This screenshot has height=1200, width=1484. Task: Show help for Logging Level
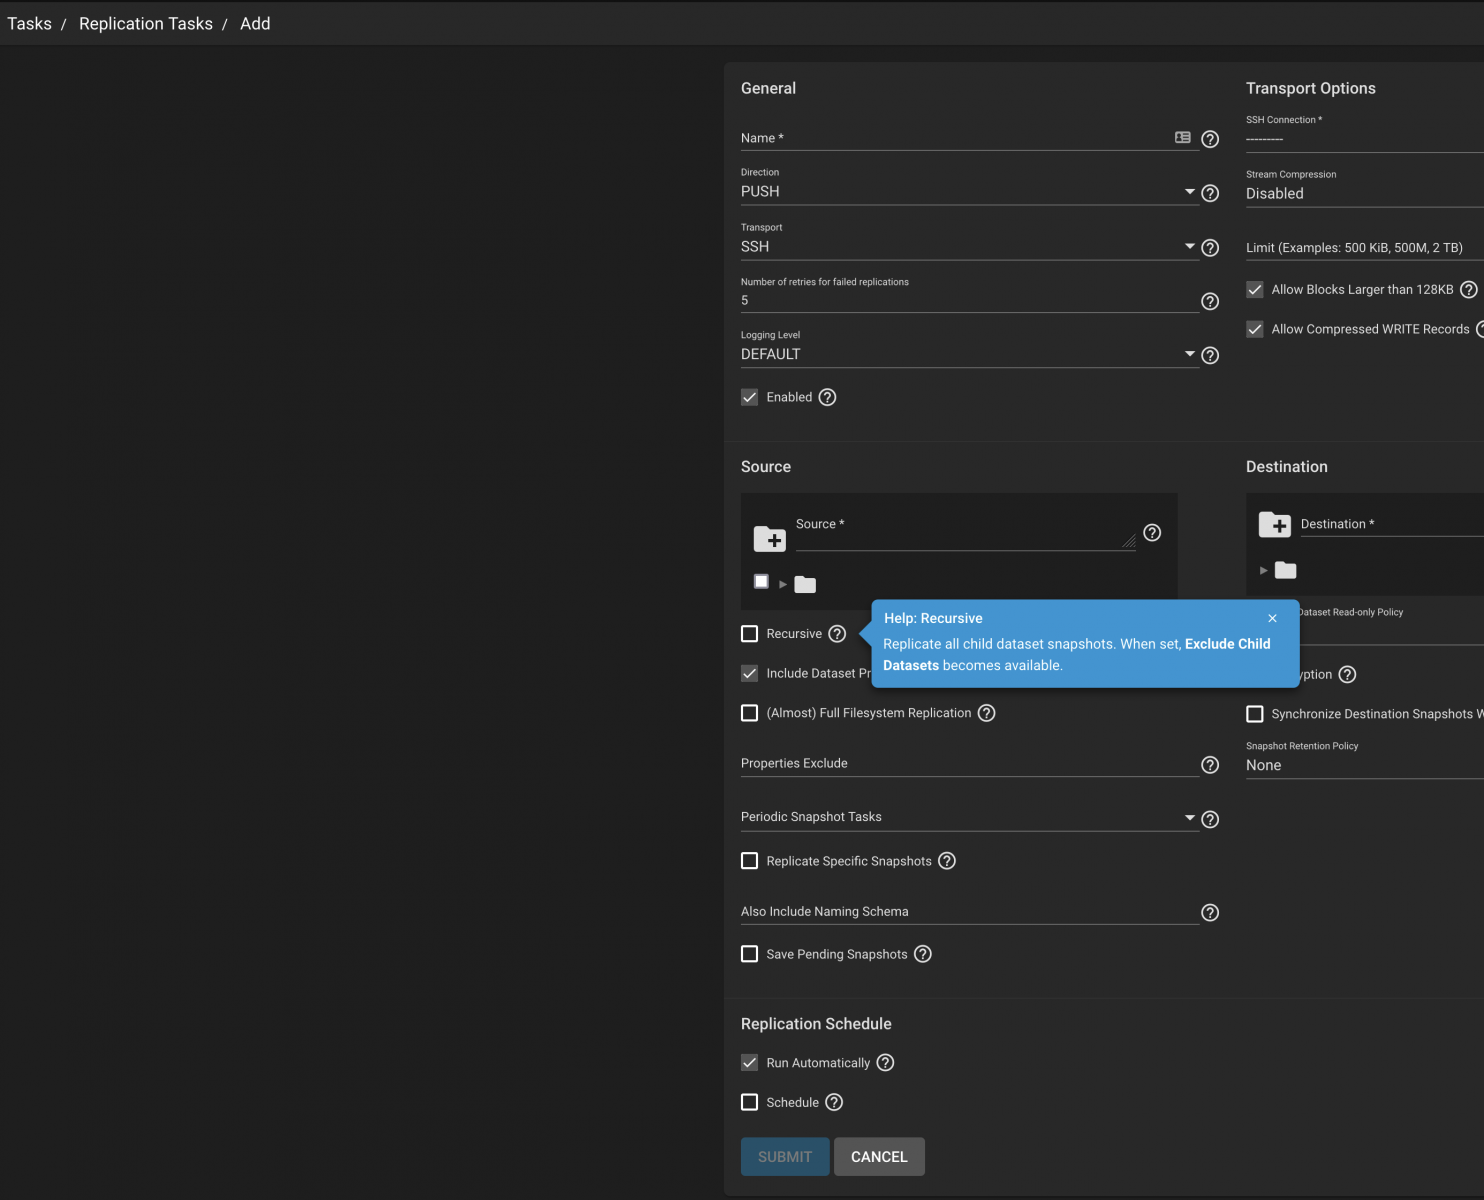[x=1210, y=355]
